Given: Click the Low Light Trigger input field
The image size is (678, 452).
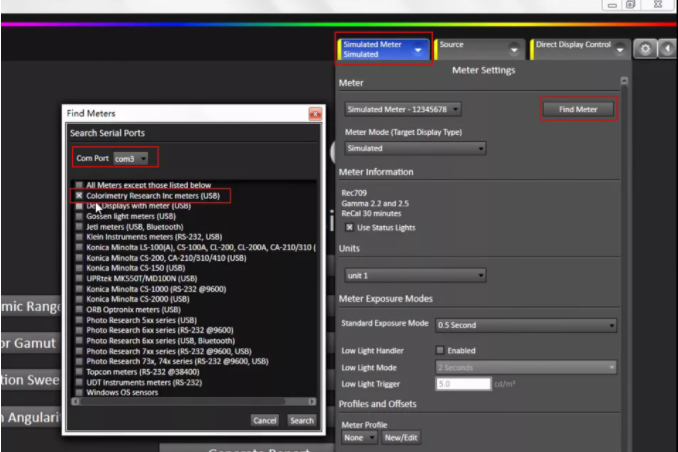Looking at the screenshot, I should [464, 384].
